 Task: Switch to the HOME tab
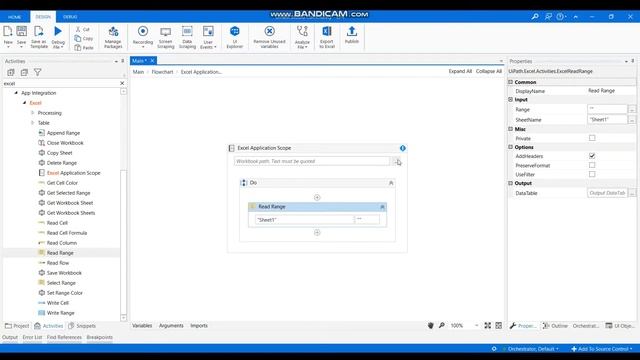(x=14, y=17)
